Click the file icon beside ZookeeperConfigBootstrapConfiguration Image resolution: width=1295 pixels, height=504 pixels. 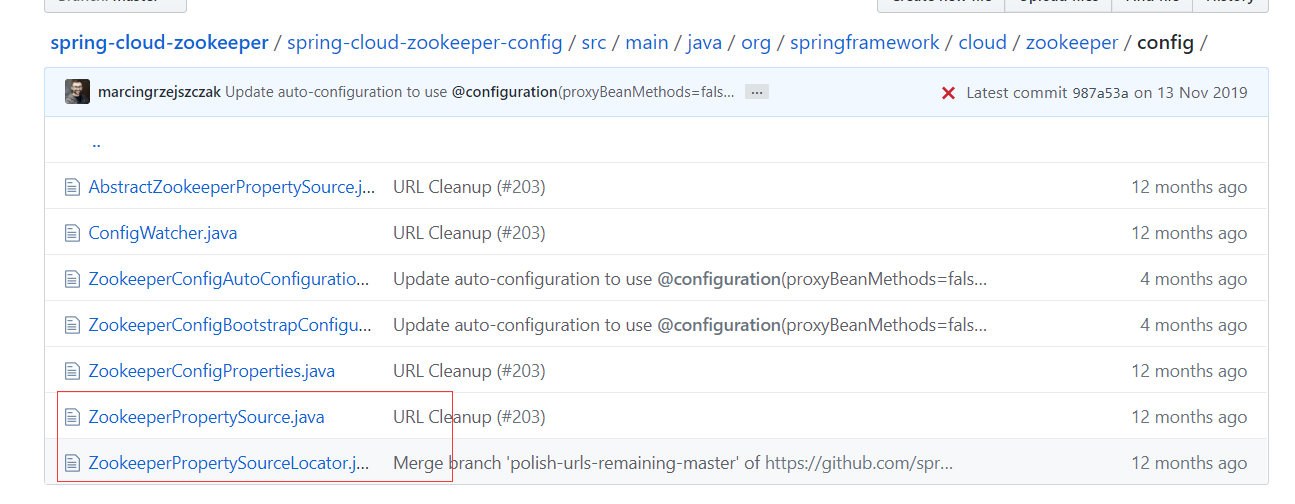point(71,325)
